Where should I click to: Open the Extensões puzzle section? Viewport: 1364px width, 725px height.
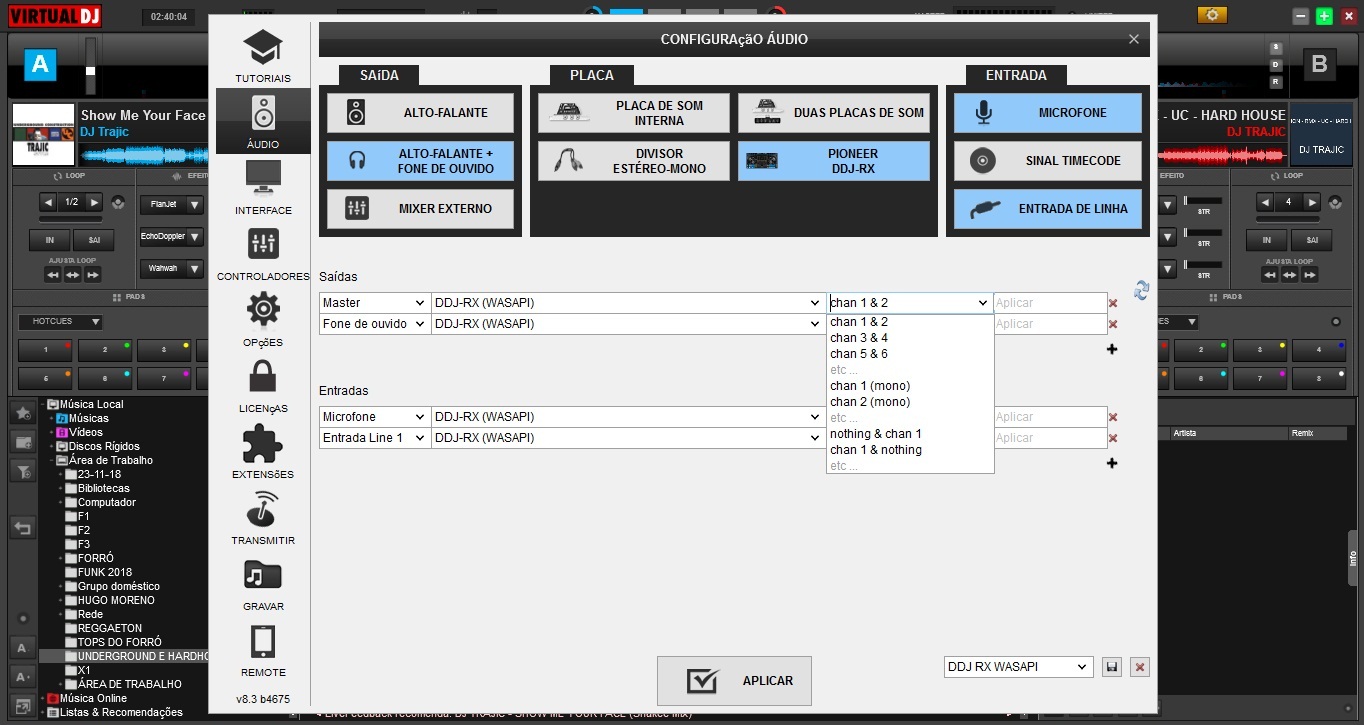point(263,452)
